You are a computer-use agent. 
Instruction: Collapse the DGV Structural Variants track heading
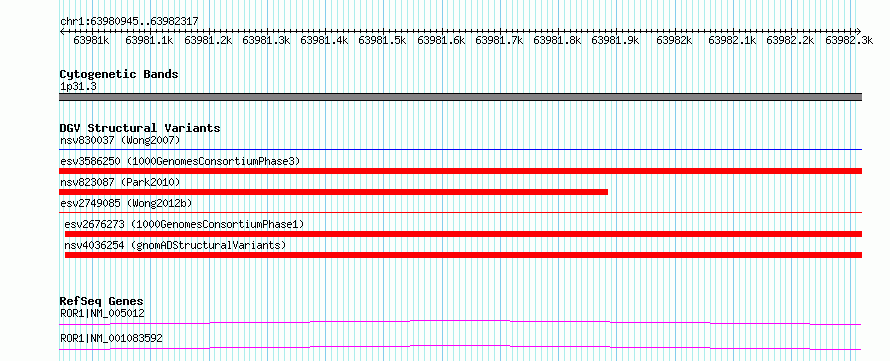point(140,128)
